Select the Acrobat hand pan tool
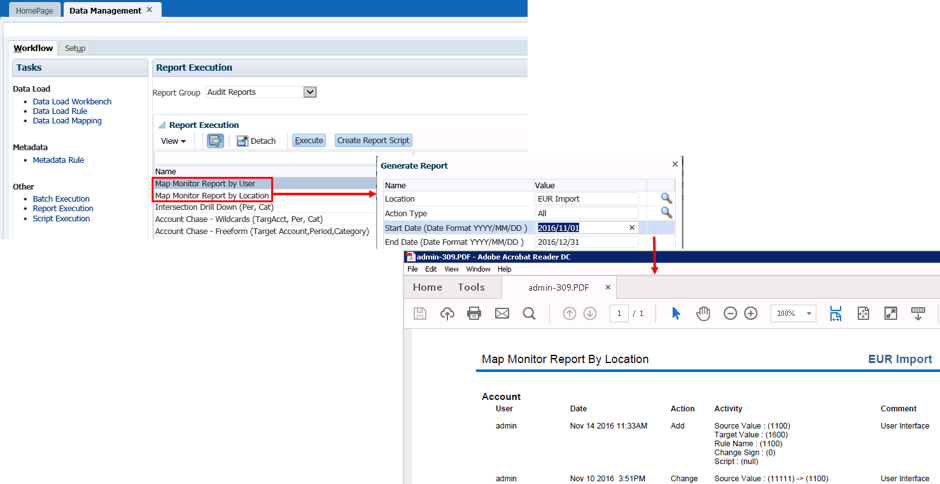Image resolution: width=940 pixels, height=484 pixels. (x=703, y=314)
